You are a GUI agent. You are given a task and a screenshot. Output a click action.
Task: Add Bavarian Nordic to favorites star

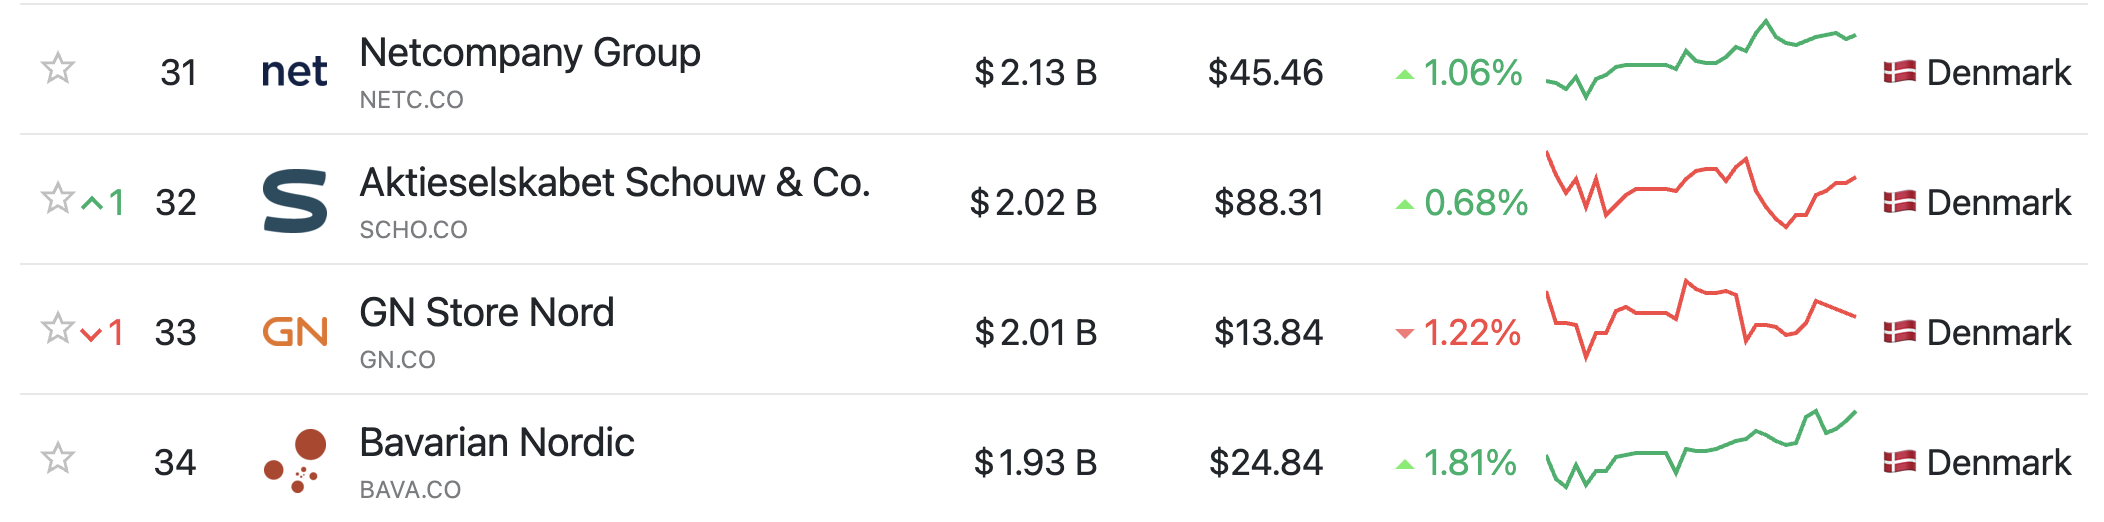tap(58, 458)
